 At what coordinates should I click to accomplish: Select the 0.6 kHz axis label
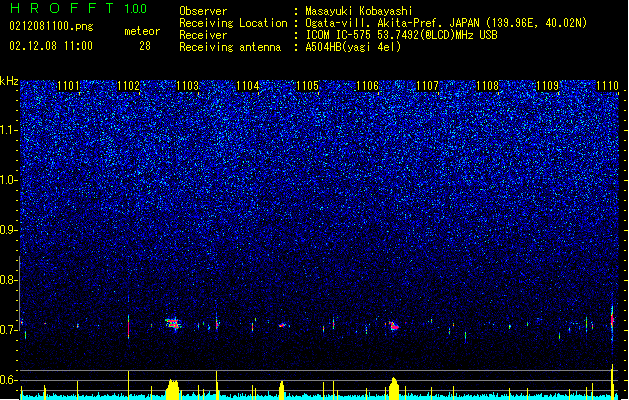[9, 380]
